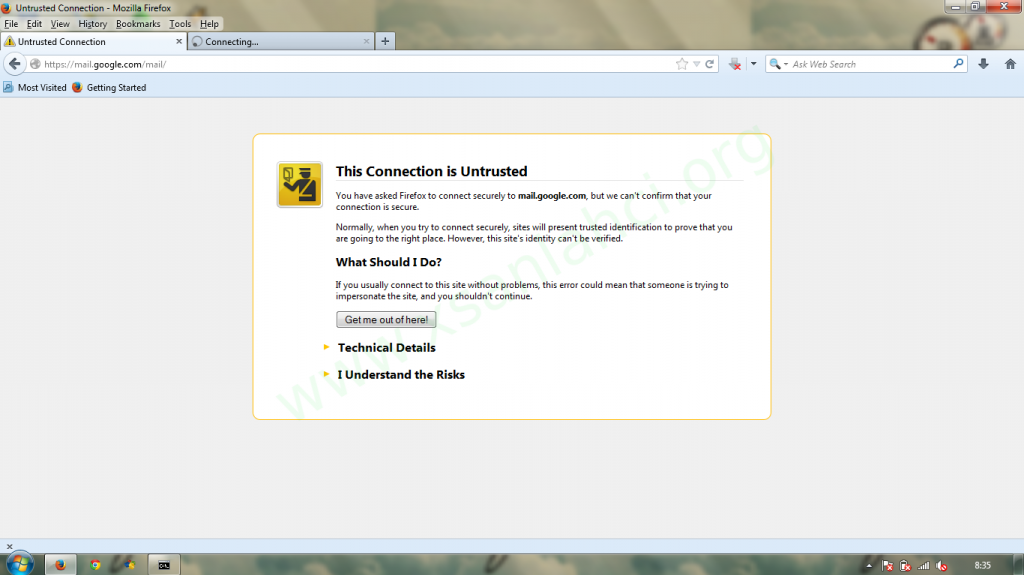Open the Edit menu
The image size is (1024, 575).
tap(34, 24)
